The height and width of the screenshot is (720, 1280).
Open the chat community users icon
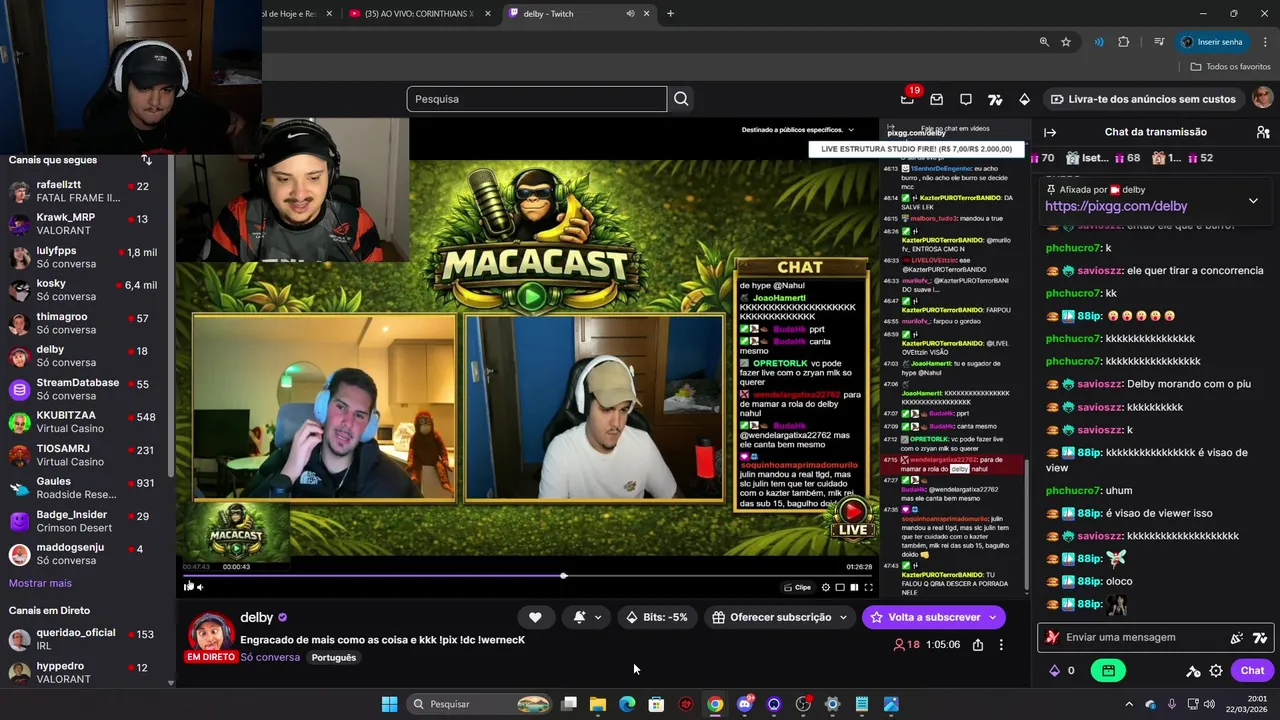tap(1263, 132)
